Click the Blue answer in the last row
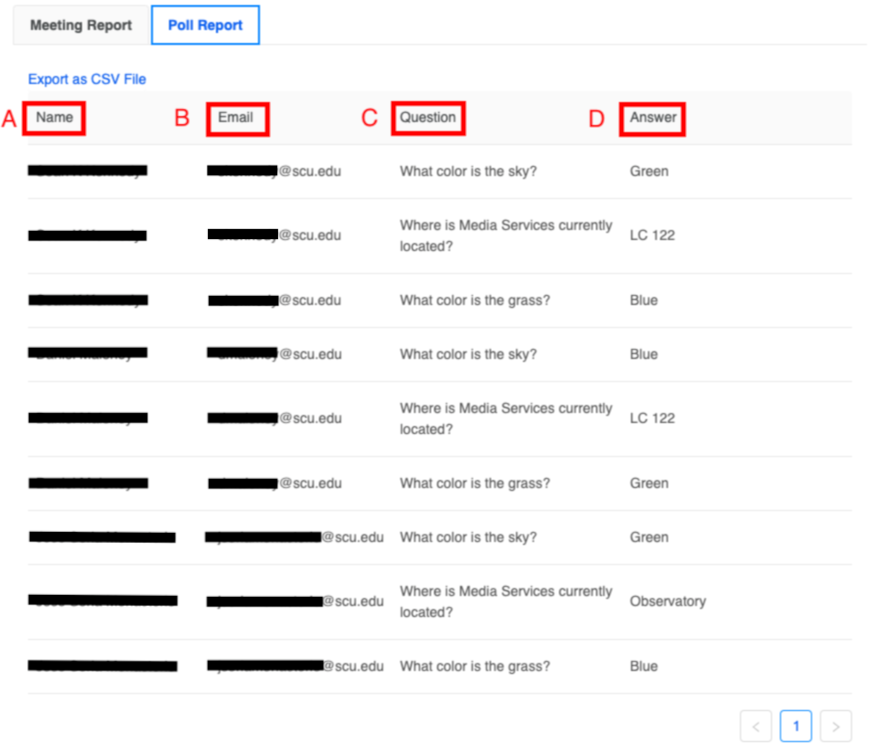Screen dimensions: 884x746 click(644, 666)
